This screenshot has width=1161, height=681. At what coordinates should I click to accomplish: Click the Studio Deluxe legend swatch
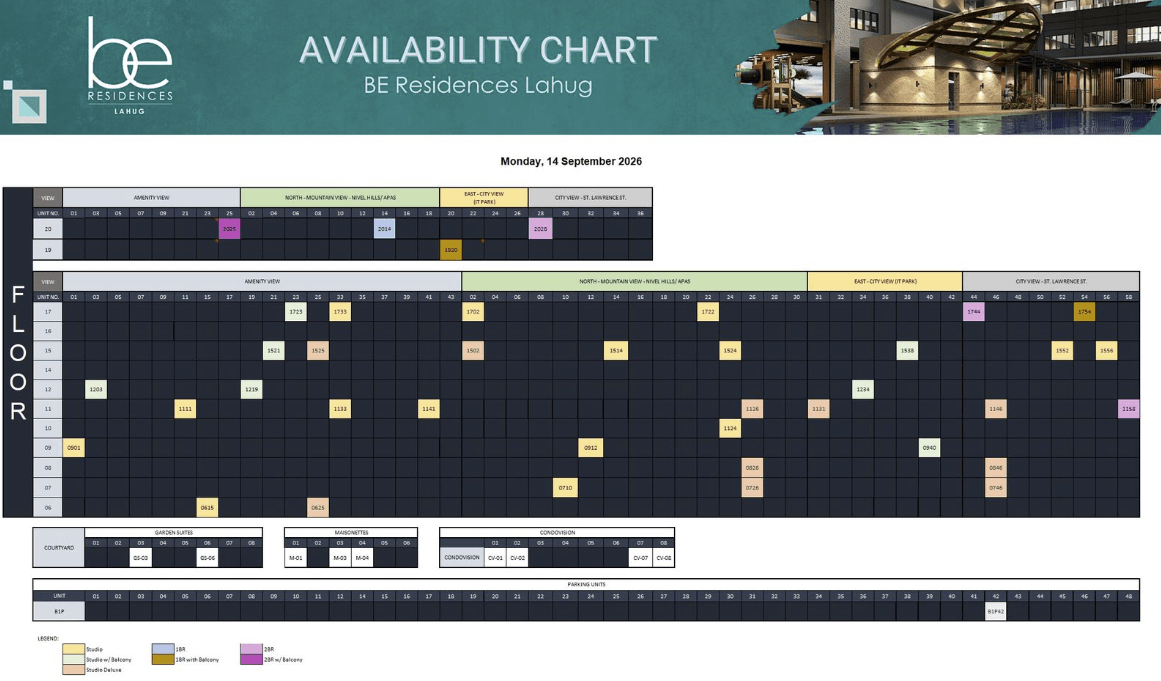73,669
